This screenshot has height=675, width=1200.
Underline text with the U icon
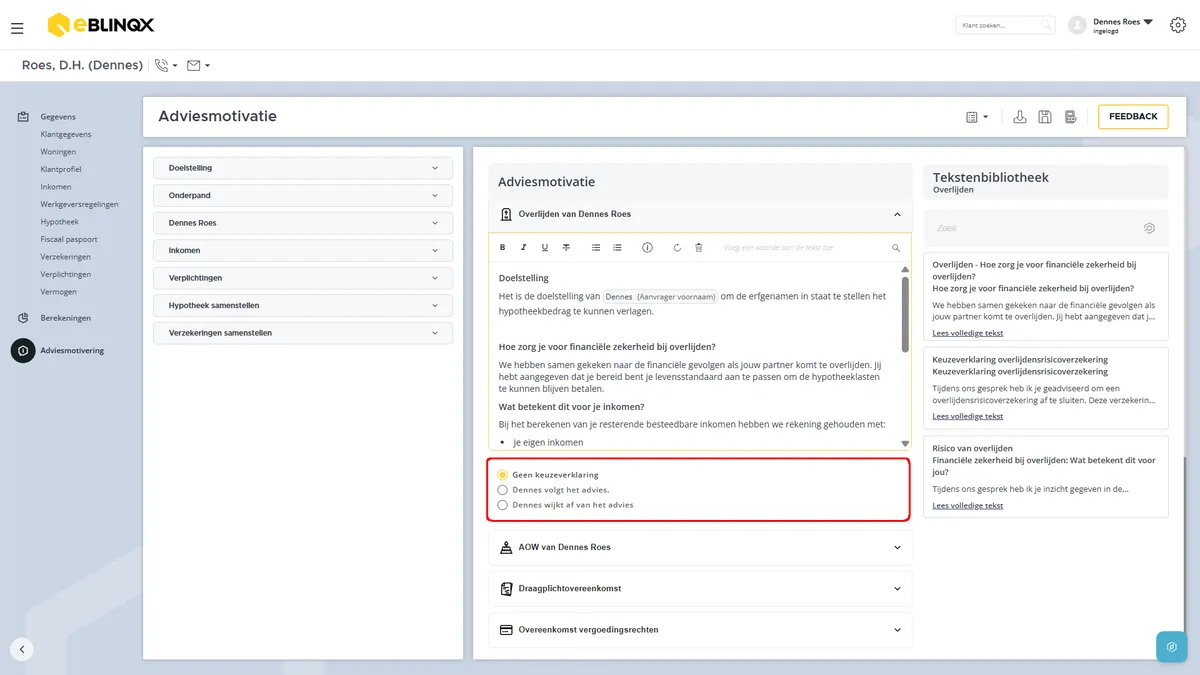545,247
